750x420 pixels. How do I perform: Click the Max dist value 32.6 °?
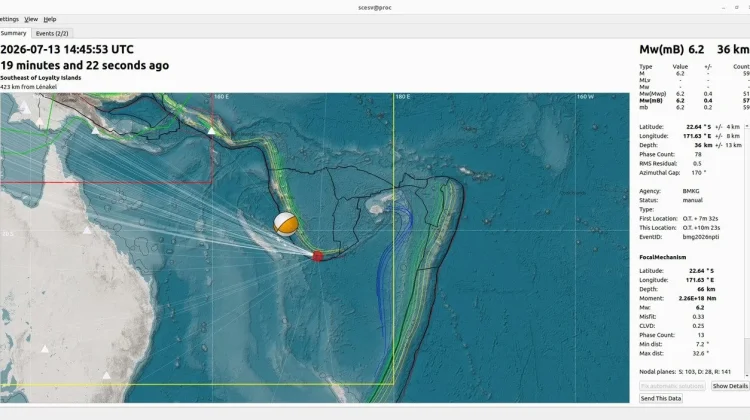pos(701,353)
